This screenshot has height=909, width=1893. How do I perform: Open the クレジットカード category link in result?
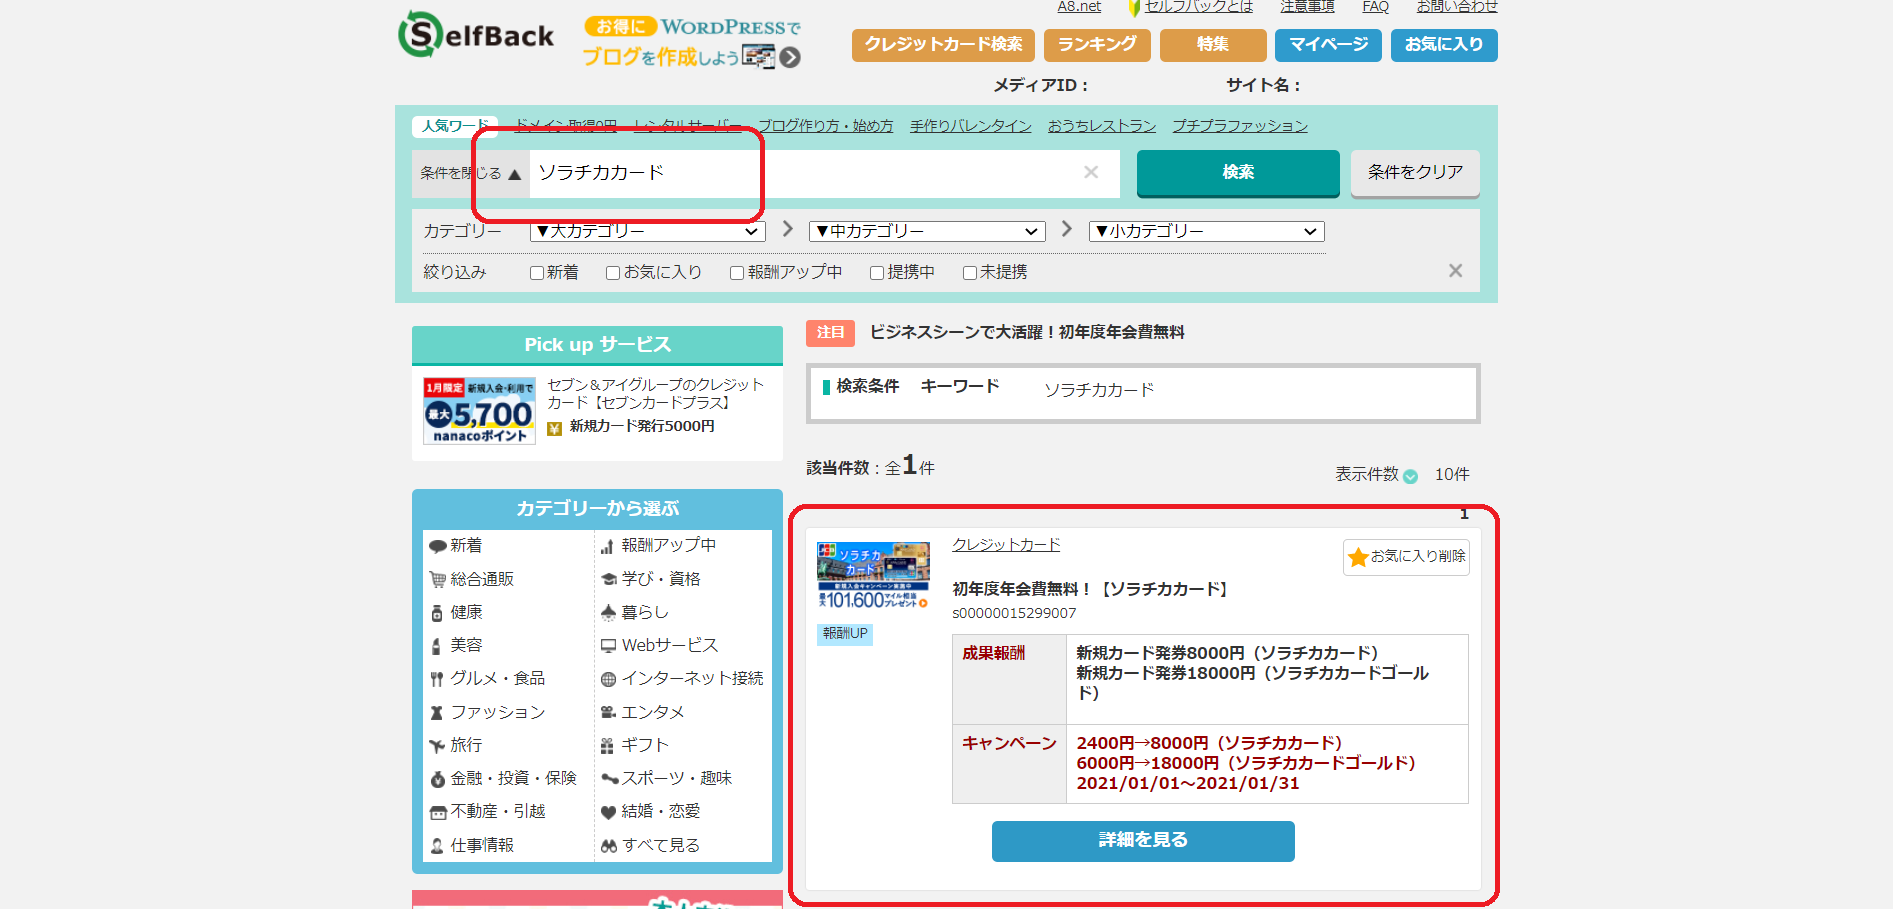1006,545
